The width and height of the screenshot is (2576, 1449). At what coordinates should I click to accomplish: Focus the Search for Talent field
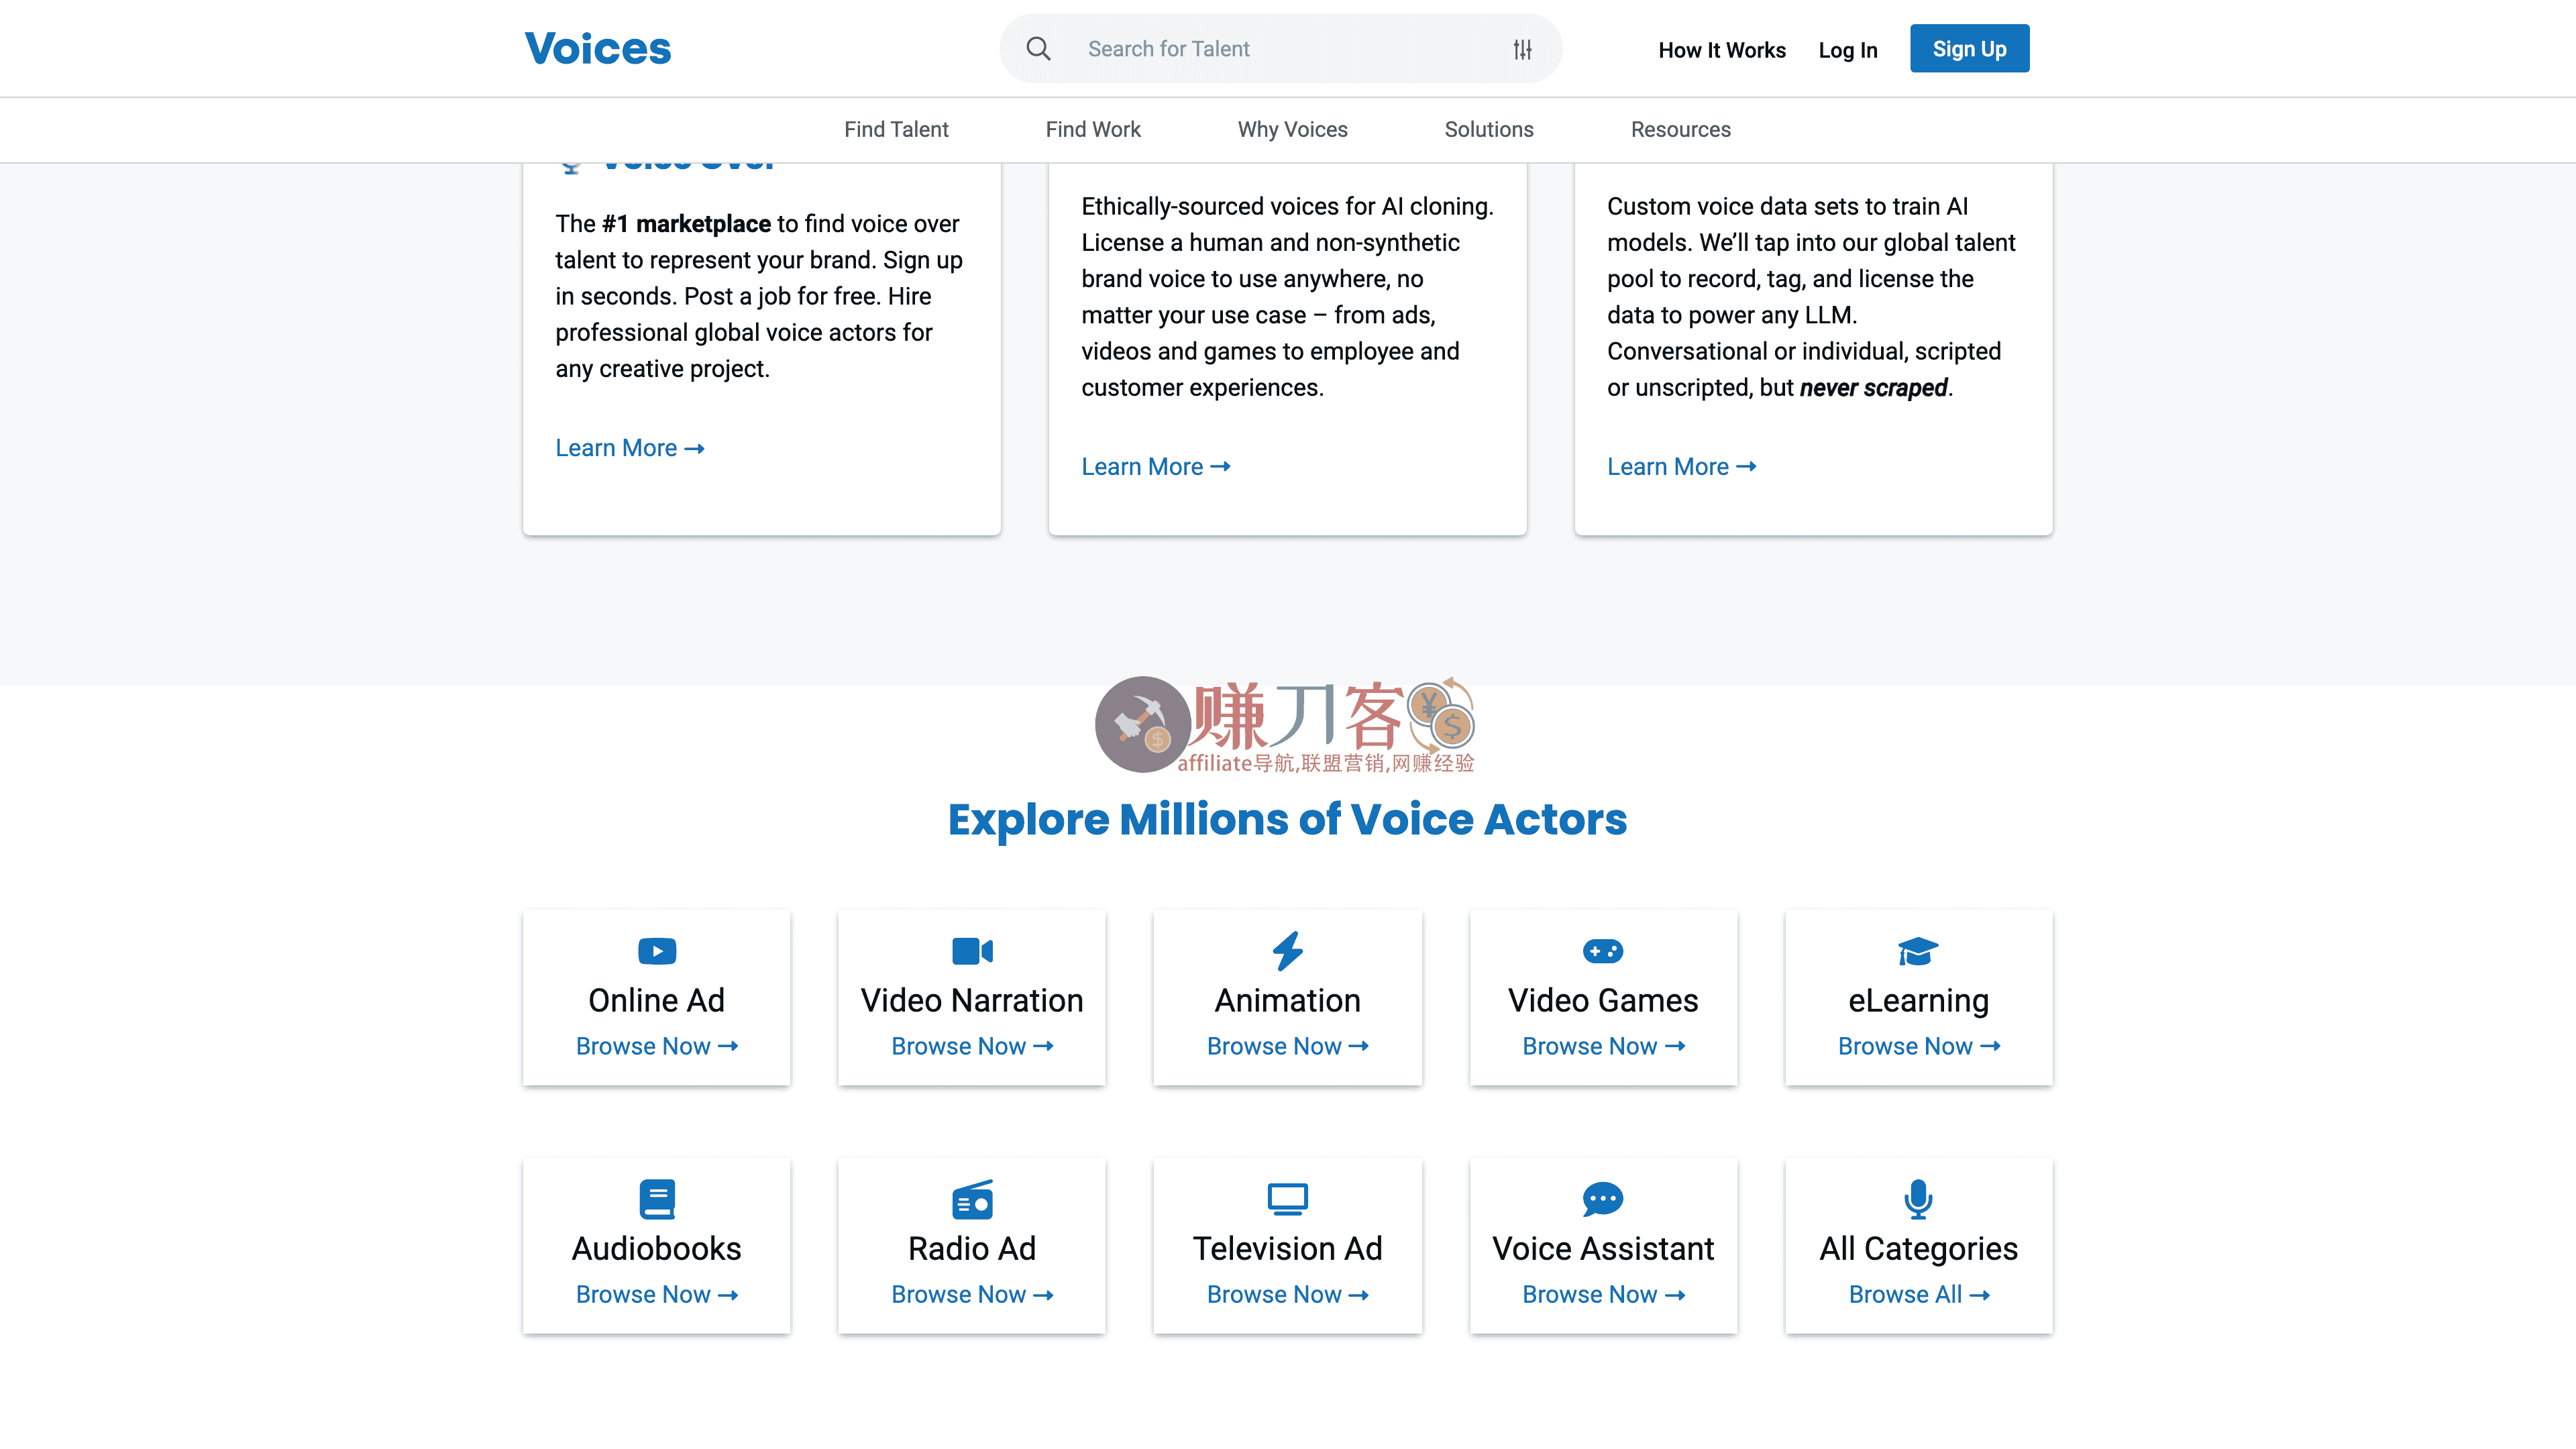tap(1280, 49)
